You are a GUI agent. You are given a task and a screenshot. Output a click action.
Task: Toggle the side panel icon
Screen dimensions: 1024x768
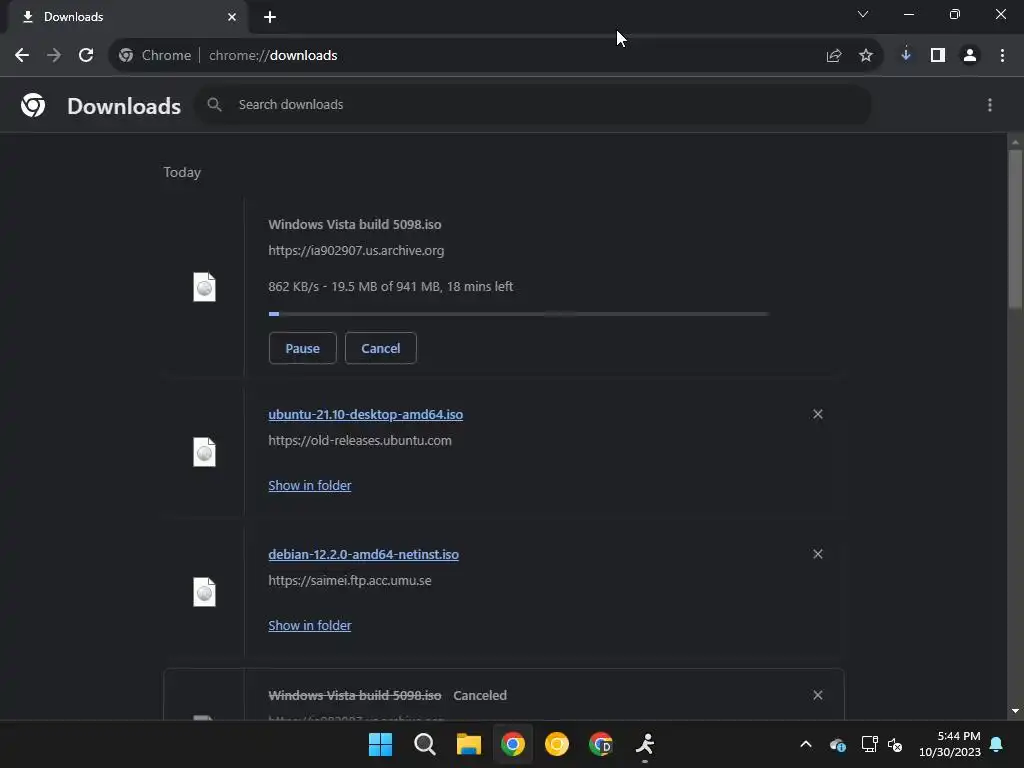pyautogui.click(x=938, y=56)
